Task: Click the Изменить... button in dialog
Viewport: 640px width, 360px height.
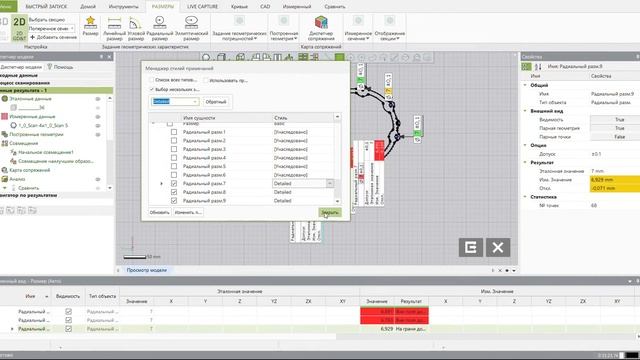Action: 188,212
